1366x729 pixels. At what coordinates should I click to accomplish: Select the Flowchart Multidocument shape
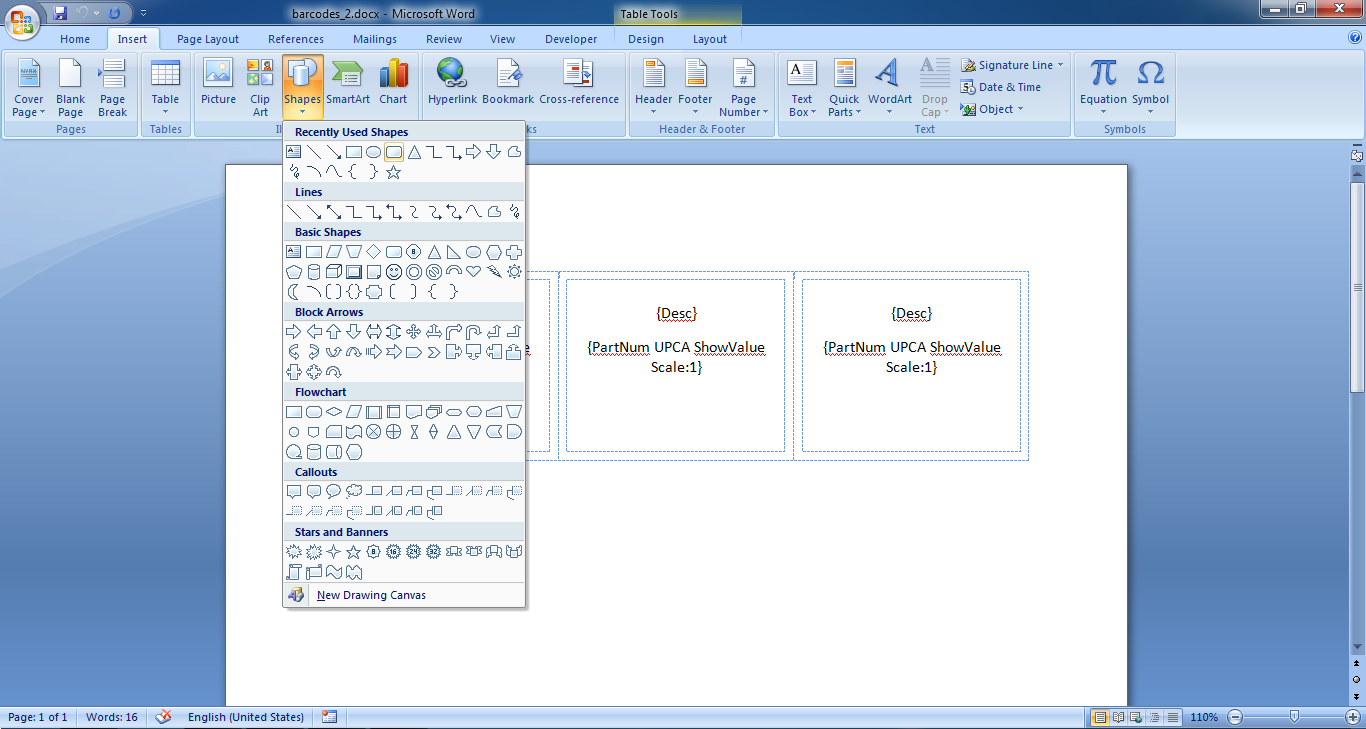[x=434, y=412]
